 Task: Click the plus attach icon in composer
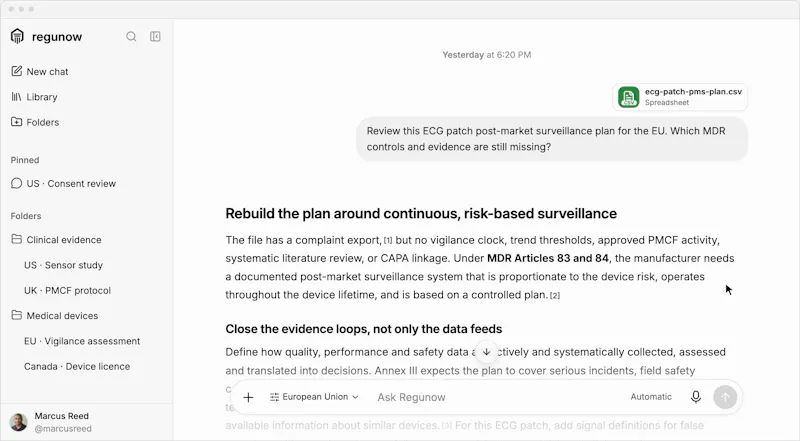[248, 397]
